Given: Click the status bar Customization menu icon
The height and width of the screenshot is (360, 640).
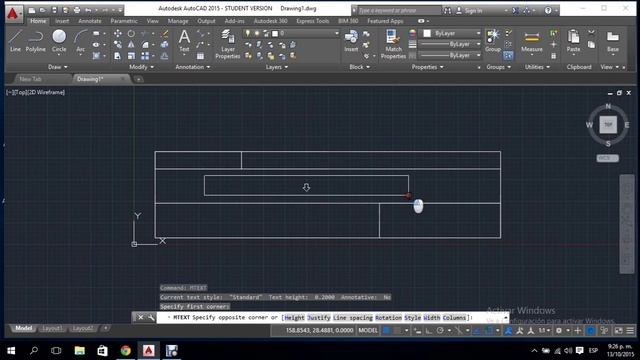Looking at the screenshot, I should (631, 331).
